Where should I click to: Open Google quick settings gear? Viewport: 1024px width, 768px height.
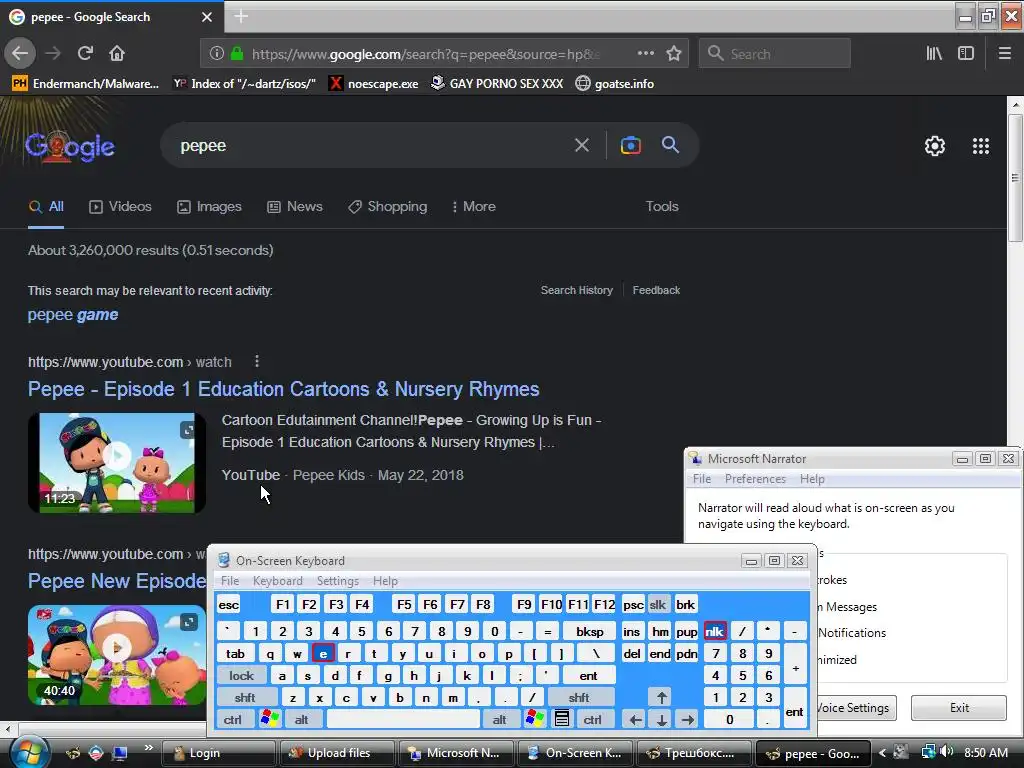click(x=935, y=146)
